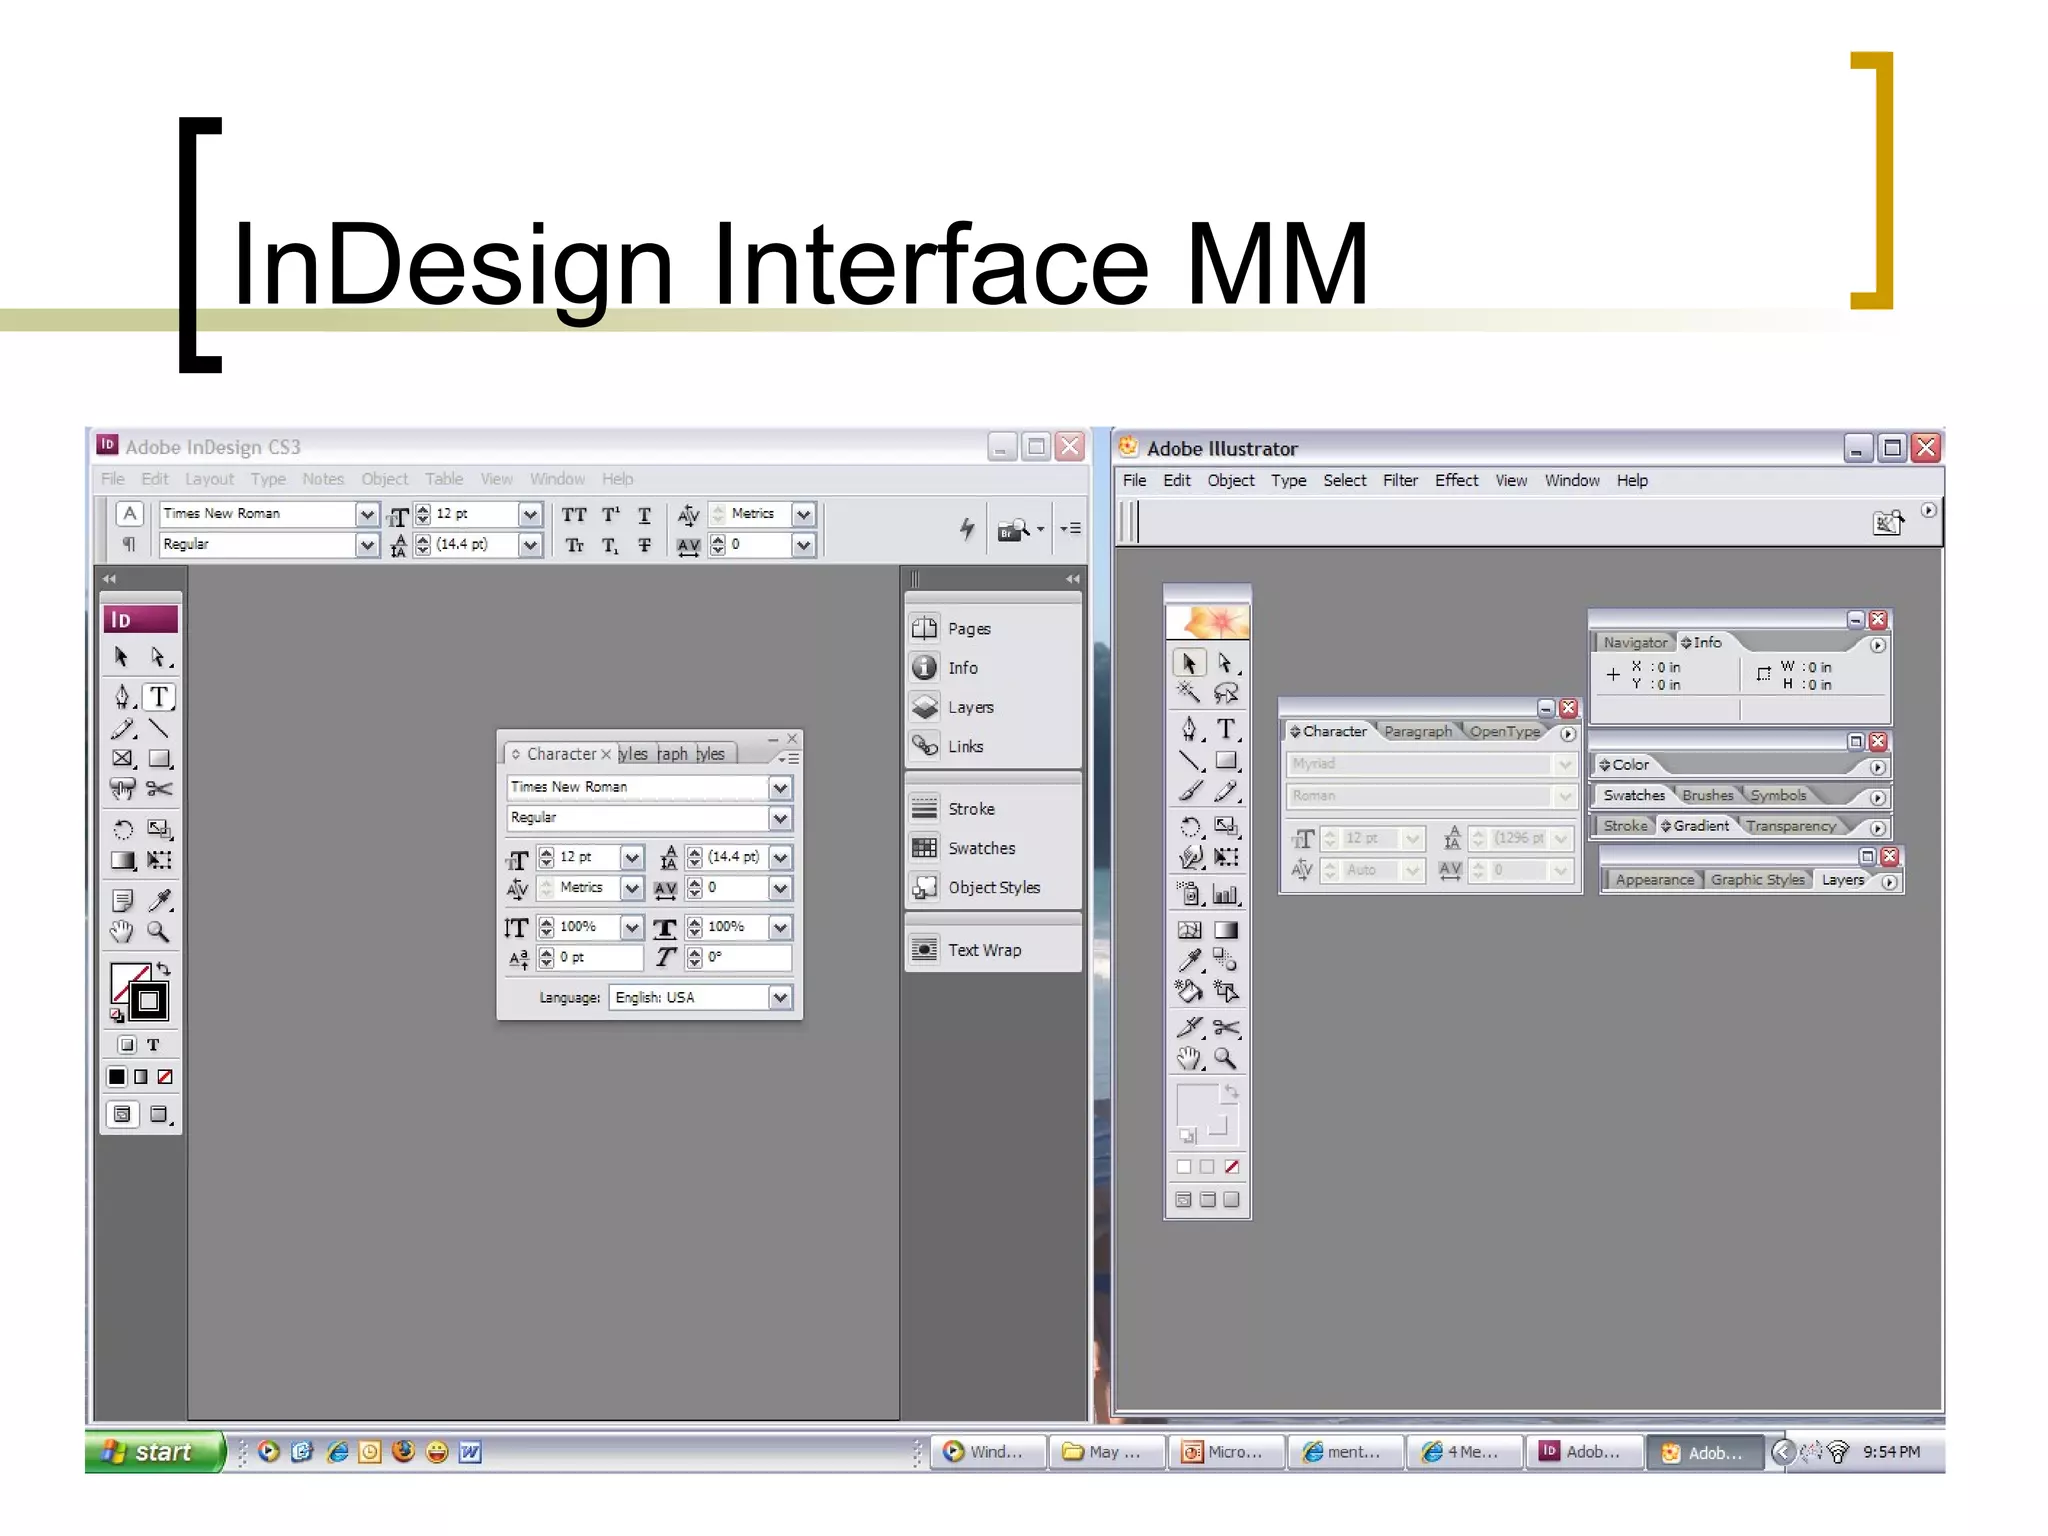Switch to Paragraph tab in Illustrator
Screen dimensions: 2048x1536
tap(1417, 731)
